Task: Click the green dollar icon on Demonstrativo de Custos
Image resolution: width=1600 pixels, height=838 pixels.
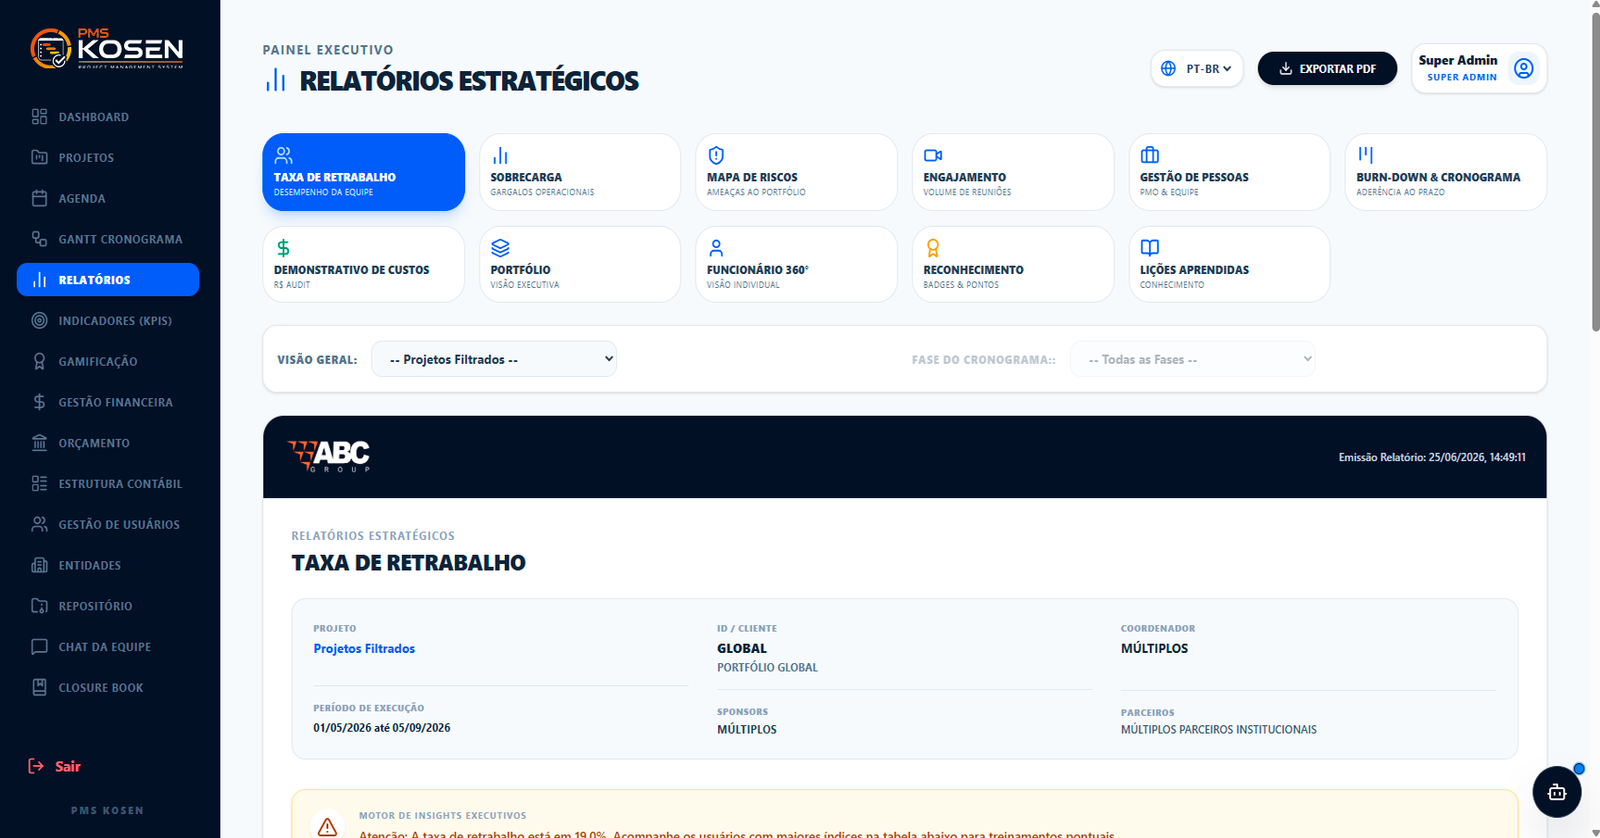Action: pyautogui.click(x=283, y=248)
